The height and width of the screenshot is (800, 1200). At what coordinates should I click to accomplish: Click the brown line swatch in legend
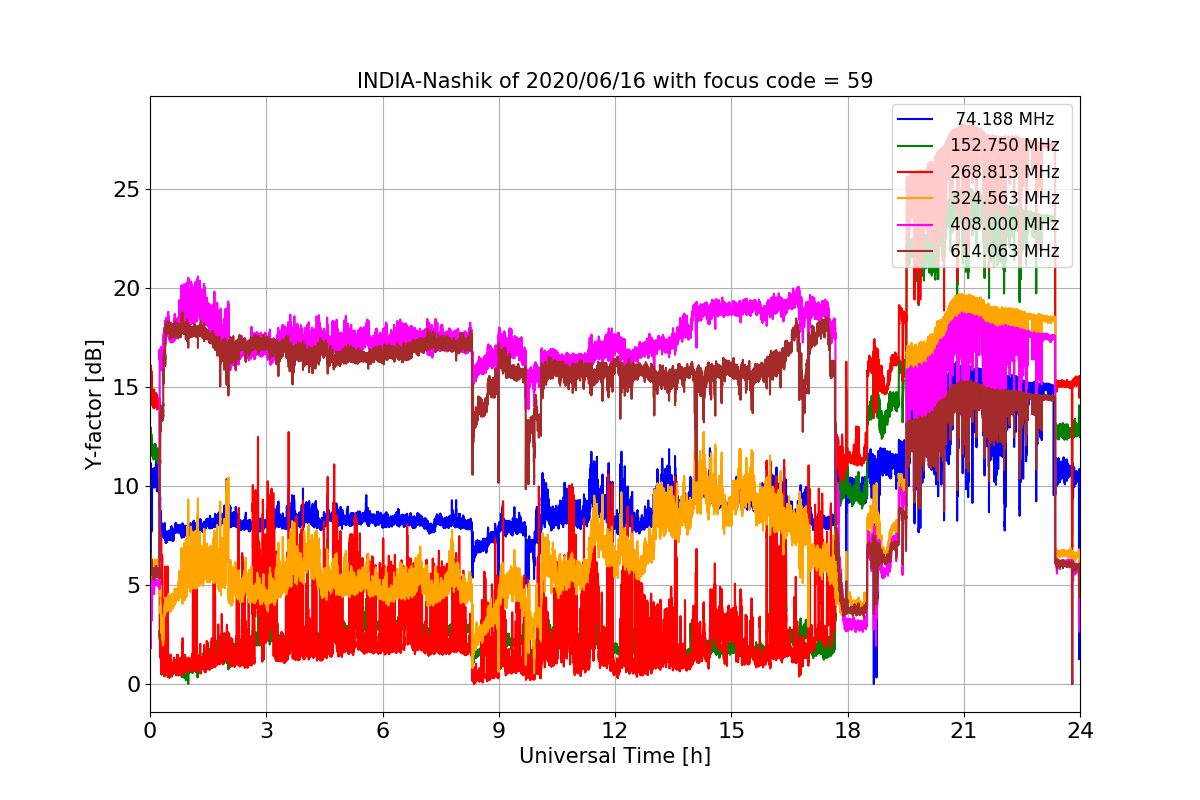point(915,251)
